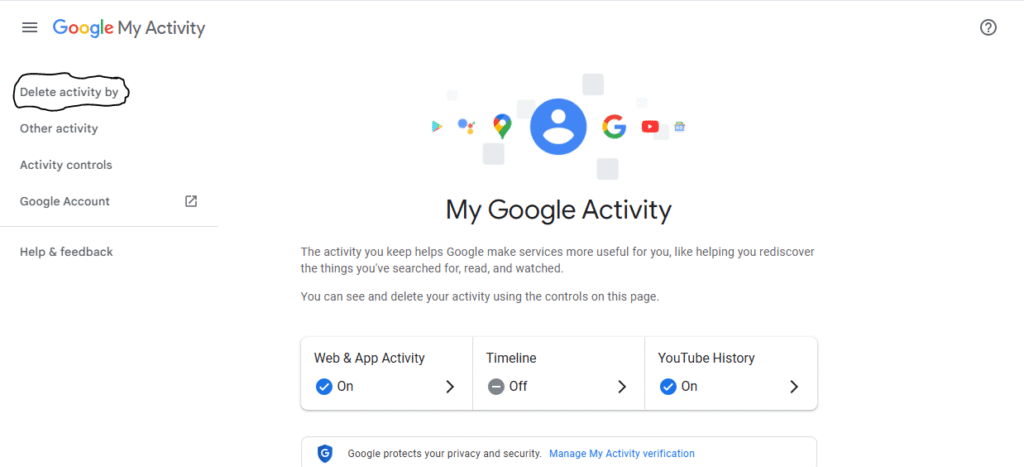
Task: Click the Google Assistant dots icon
Action: (x=466, y=126)
